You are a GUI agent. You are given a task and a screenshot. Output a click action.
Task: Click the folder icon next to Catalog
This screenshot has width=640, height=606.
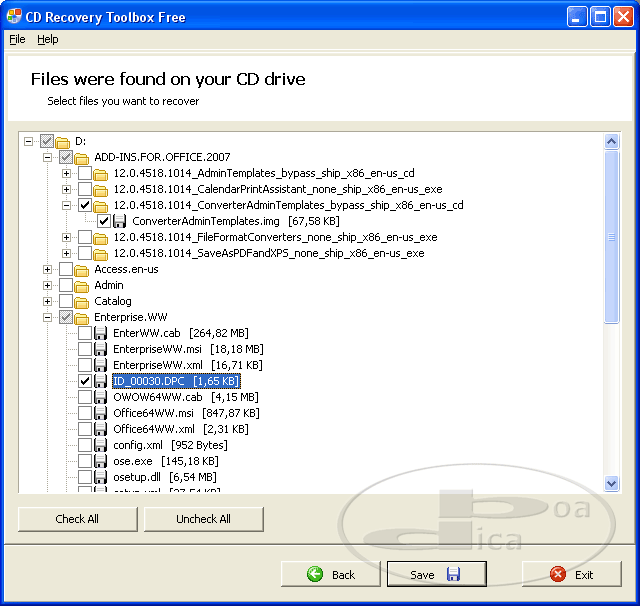tap(82, 301)
